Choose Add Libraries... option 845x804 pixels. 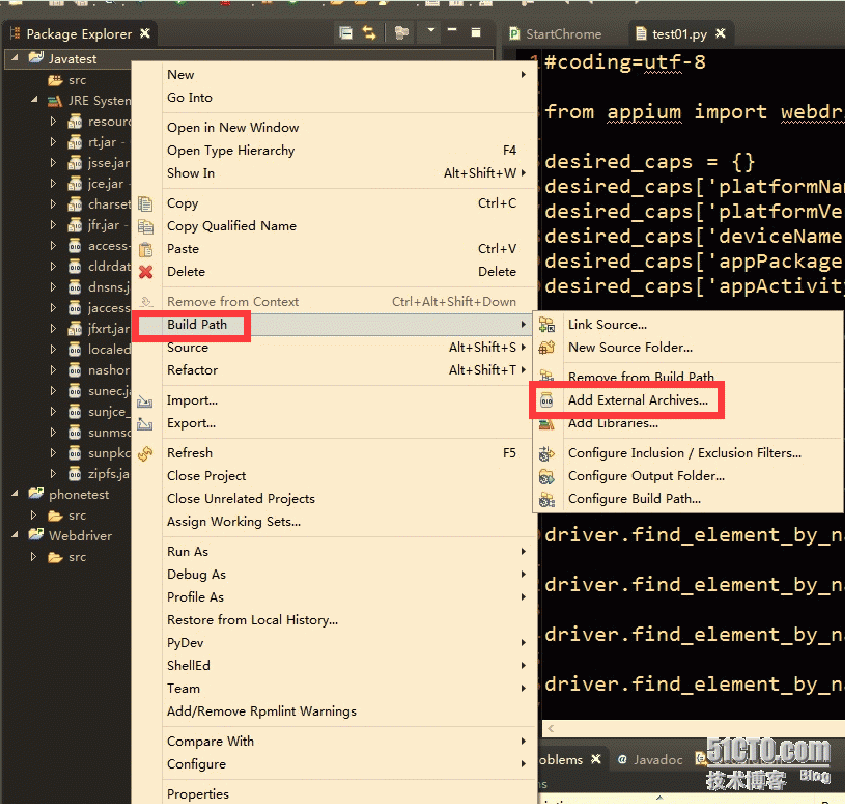[x=613, y=424]
